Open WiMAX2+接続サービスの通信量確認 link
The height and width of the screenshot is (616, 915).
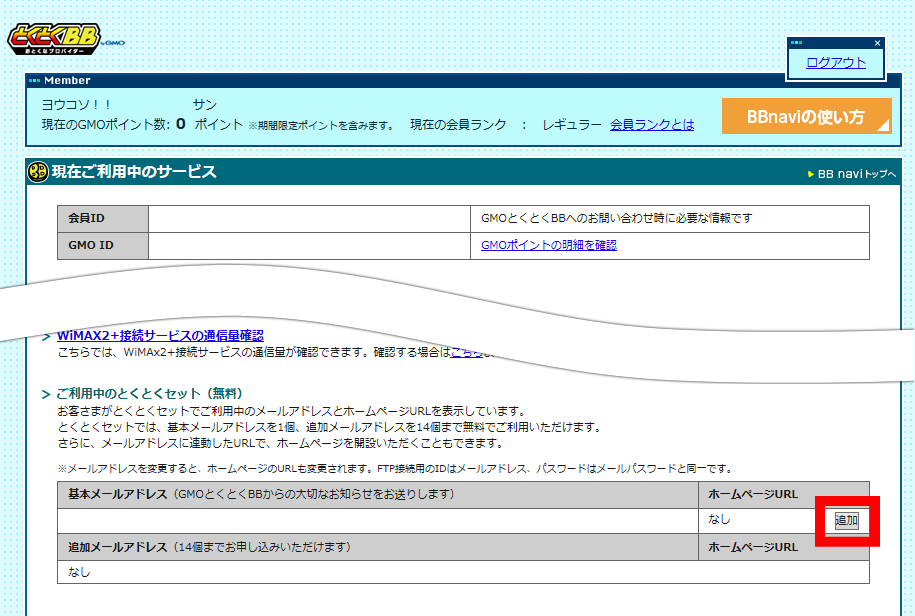click(160, 335)
